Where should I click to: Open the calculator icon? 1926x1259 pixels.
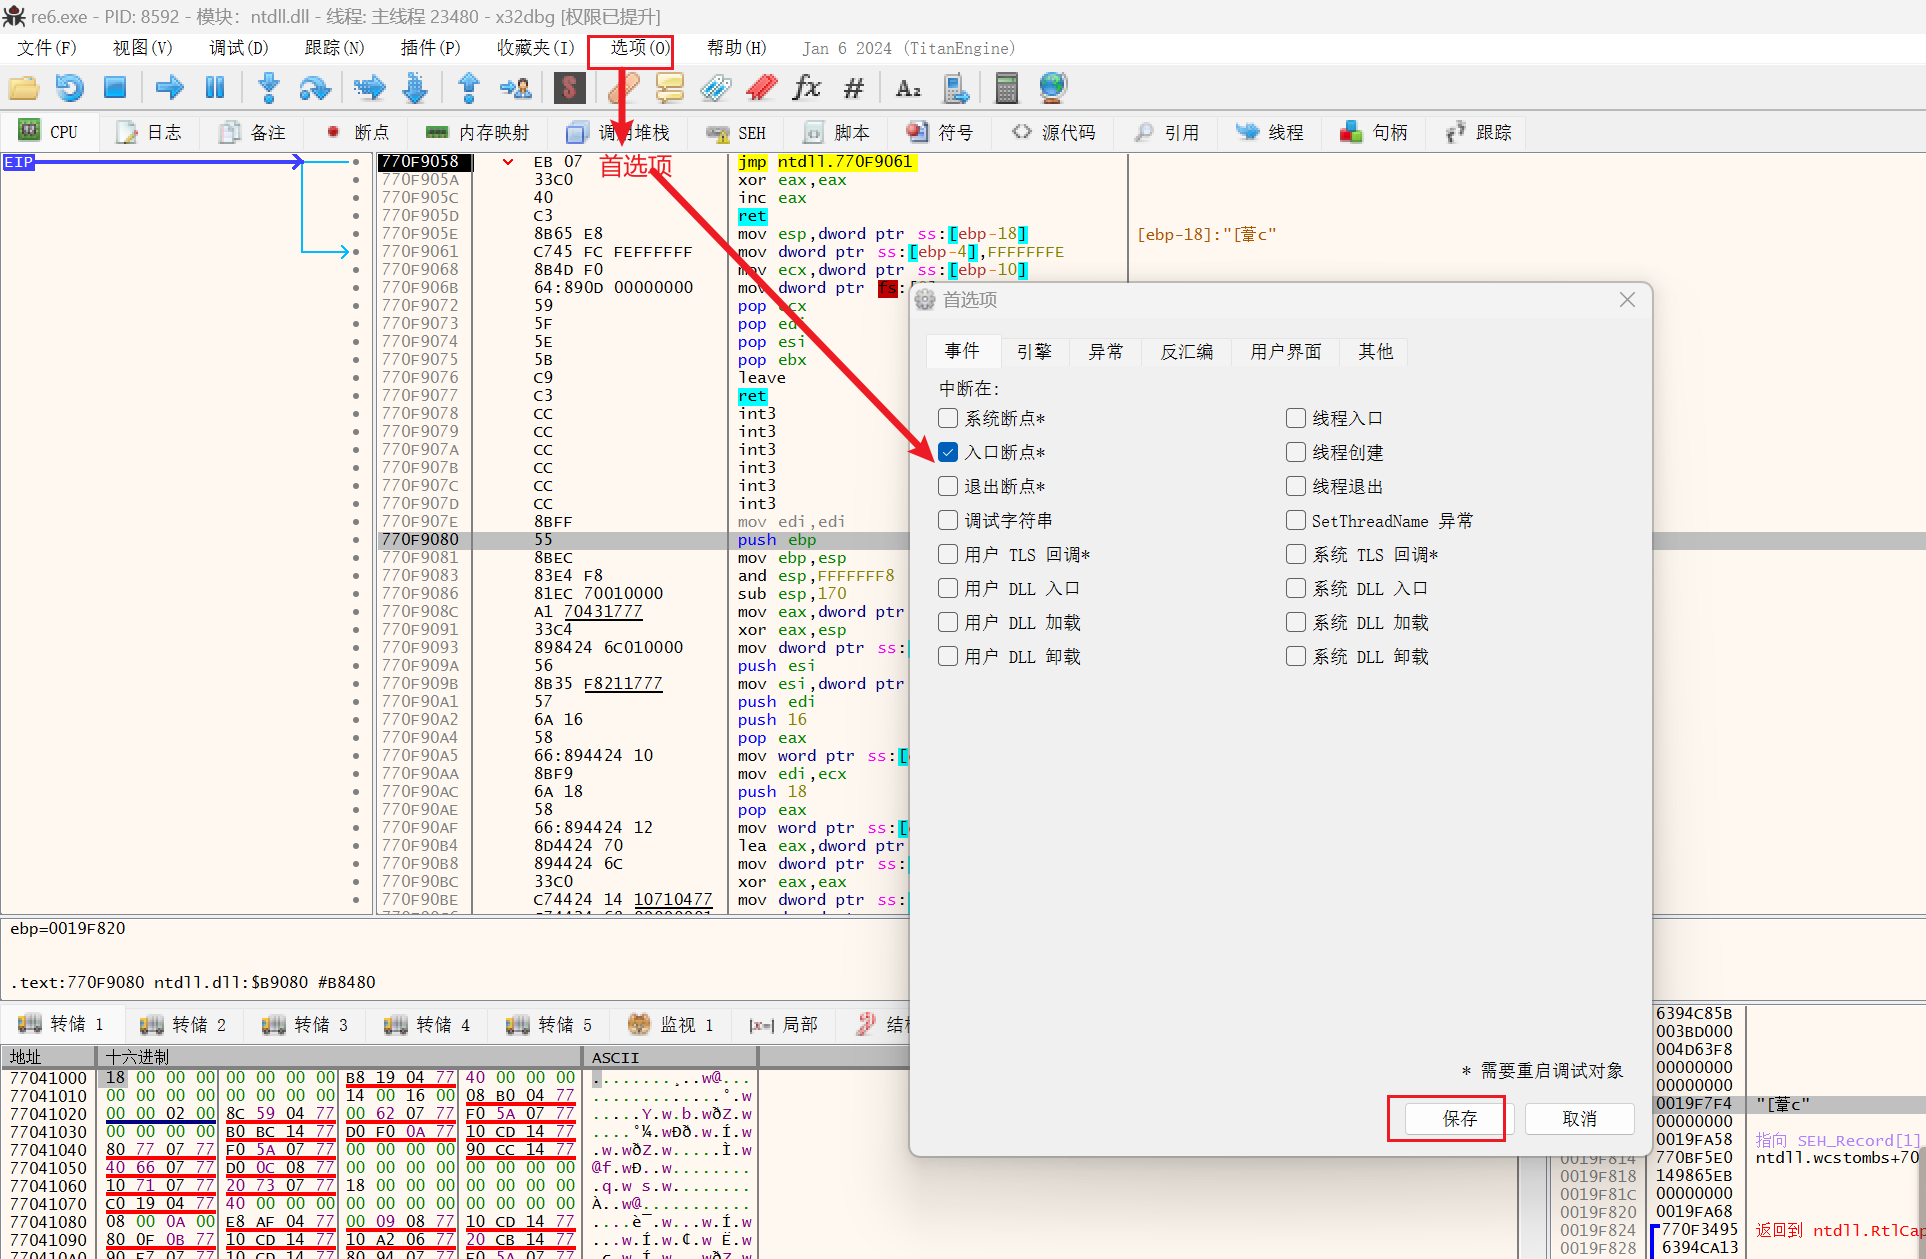click(x=1006, y=88)
